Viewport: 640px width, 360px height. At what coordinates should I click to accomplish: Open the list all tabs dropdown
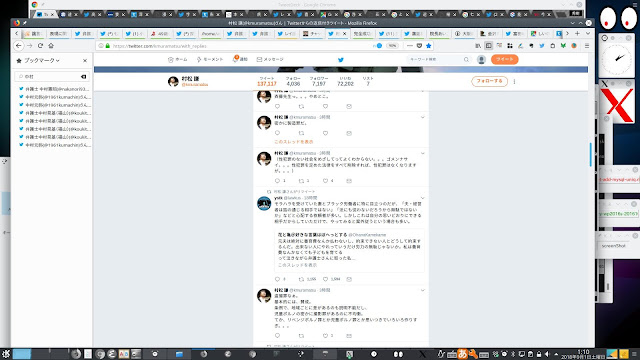coord(588,33)
